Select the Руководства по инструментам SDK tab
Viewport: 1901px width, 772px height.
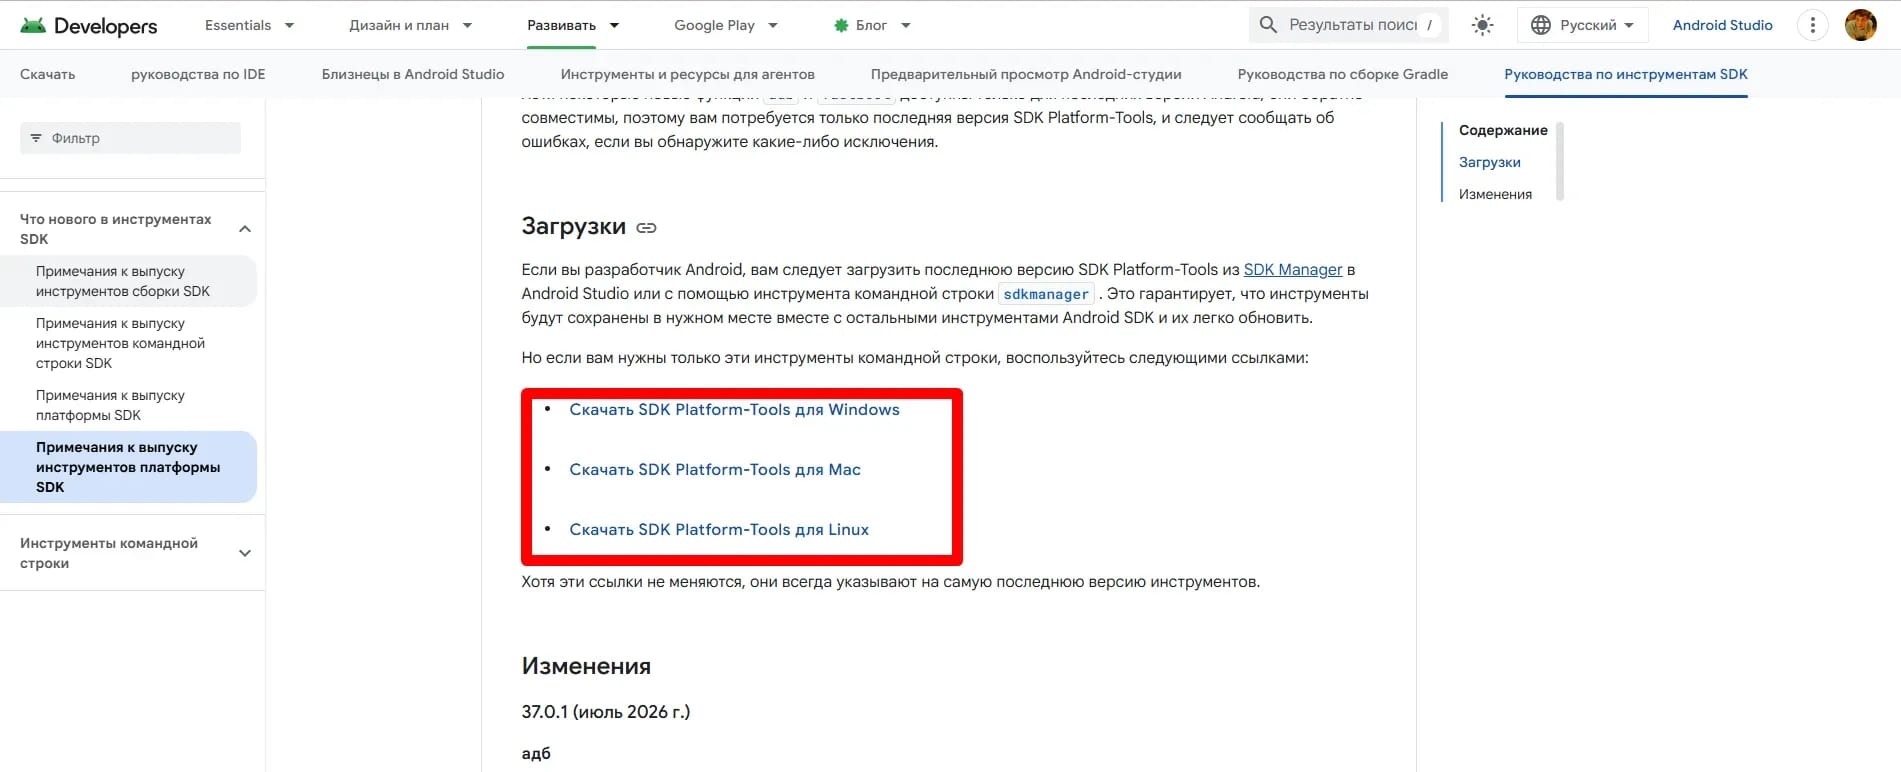(1626, 74)
